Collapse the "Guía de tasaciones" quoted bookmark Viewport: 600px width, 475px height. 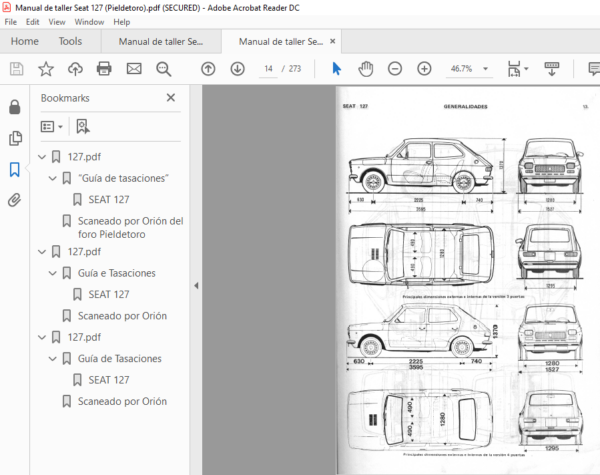tap(53, 178)
